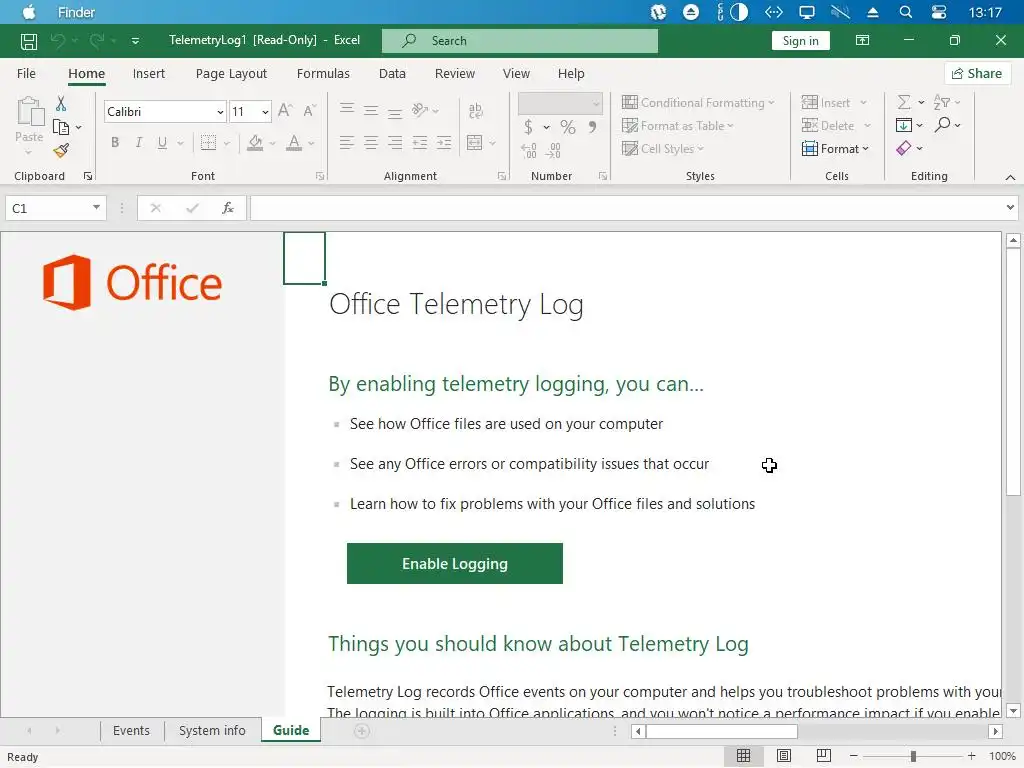The image size is (1024, 768).
Task: Click the Insert Function fx icon
Action: click(x=228, y=208)
